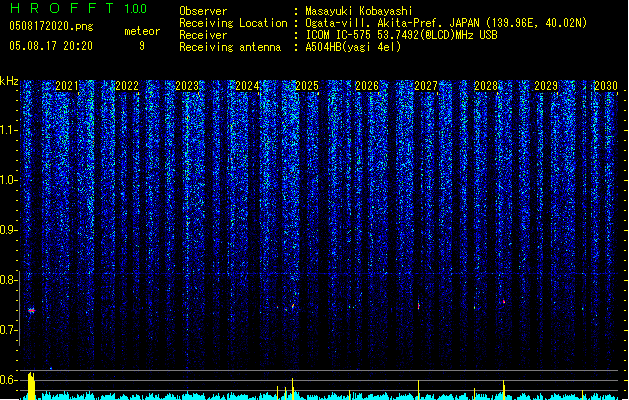Click the meteor count value 9
The image size is (629, 400).
pyautogui.click(x=142, y=46)
